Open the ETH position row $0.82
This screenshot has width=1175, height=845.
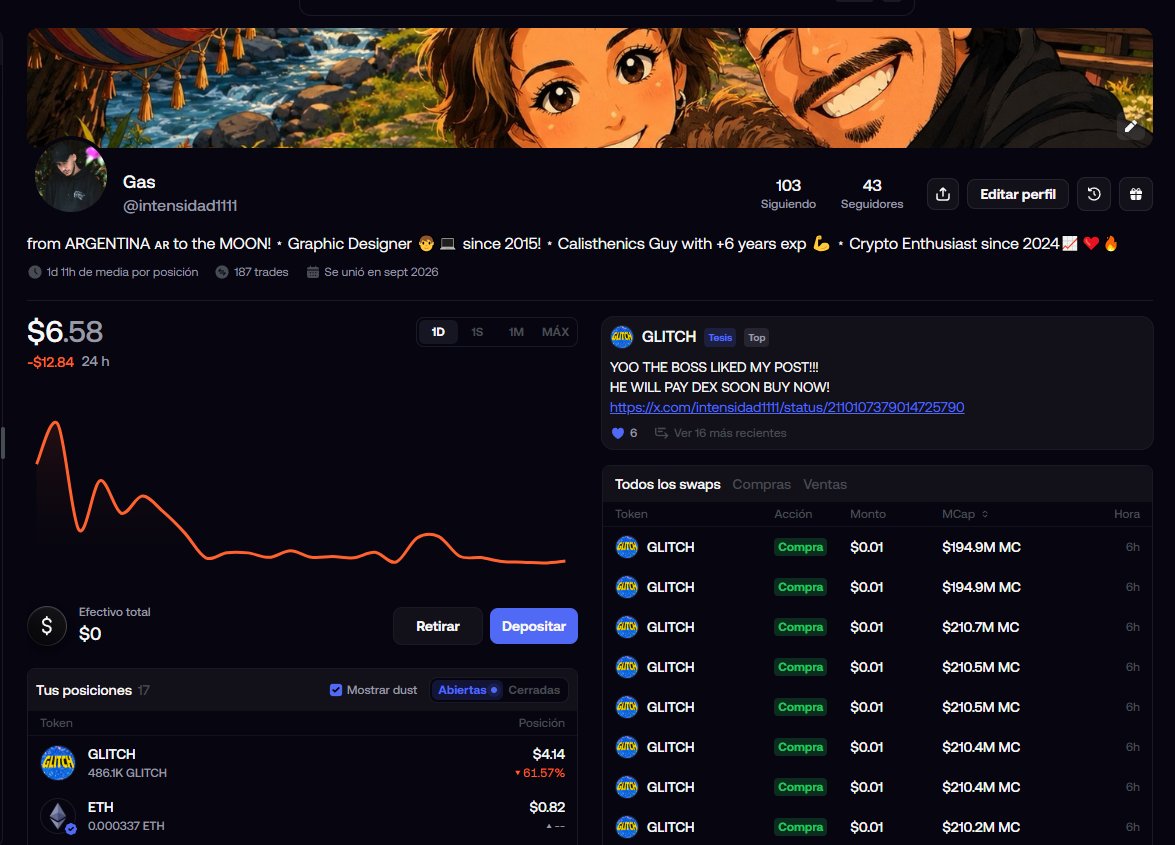(302, 816)
